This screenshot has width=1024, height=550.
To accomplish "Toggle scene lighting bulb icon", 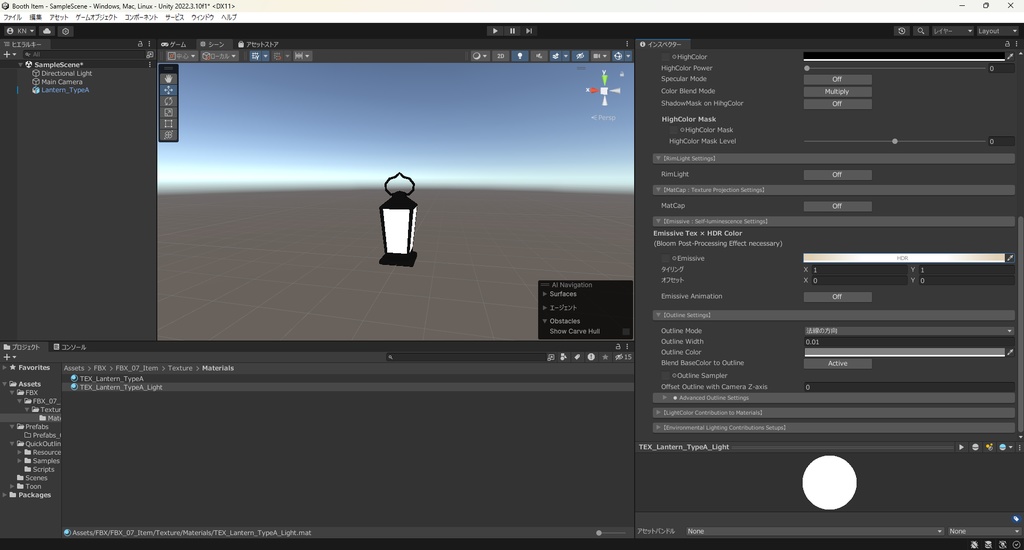I will (x=520, y=56).
